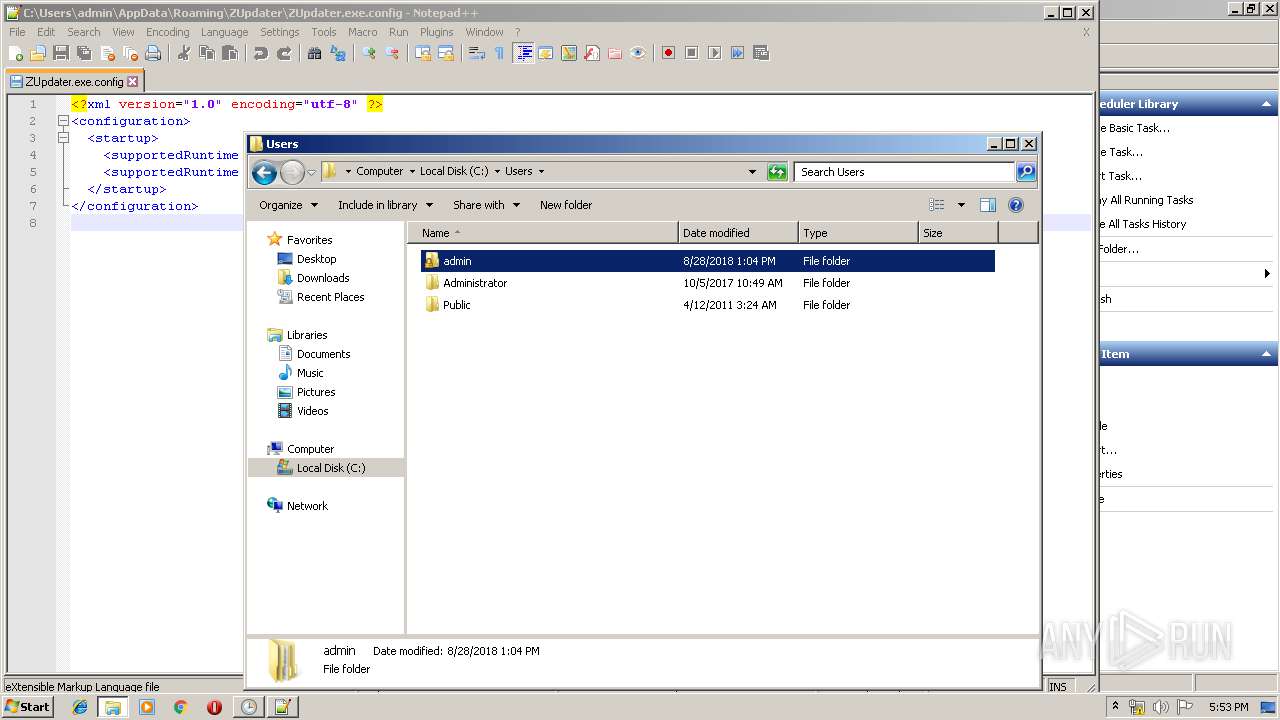Toggle word wrap in Notepad++ toolbar

coord(477,53)
